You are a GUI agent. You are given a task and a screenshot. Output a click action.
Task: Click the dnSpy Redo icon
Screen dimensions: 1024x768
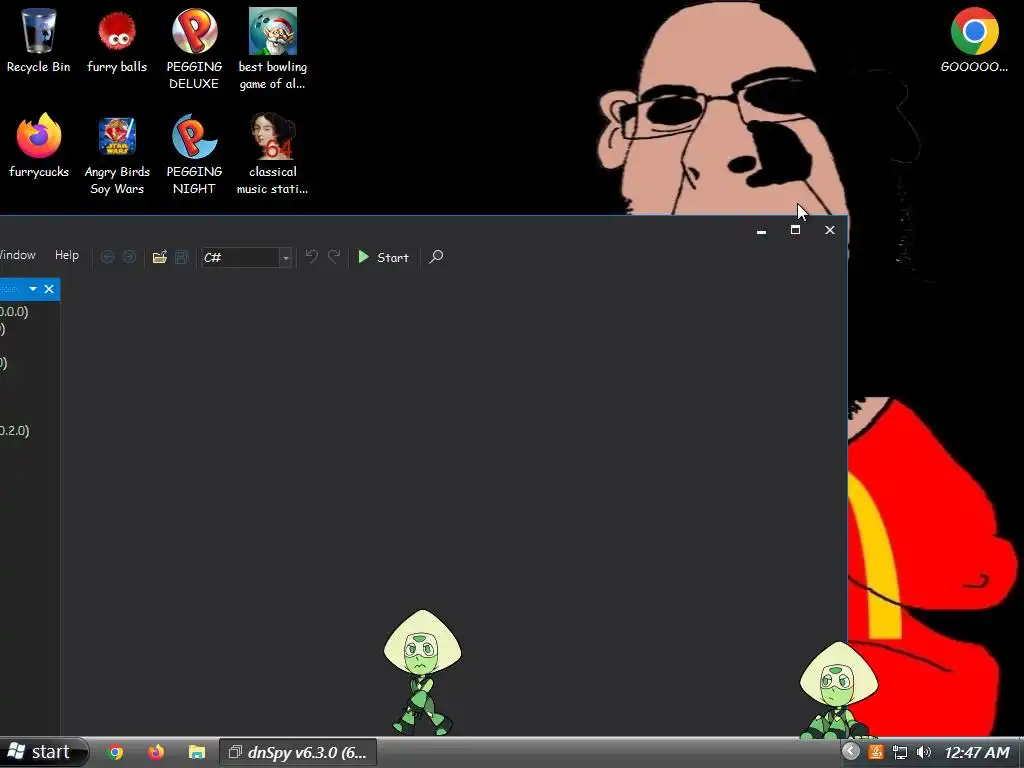[x=334, y=257]
